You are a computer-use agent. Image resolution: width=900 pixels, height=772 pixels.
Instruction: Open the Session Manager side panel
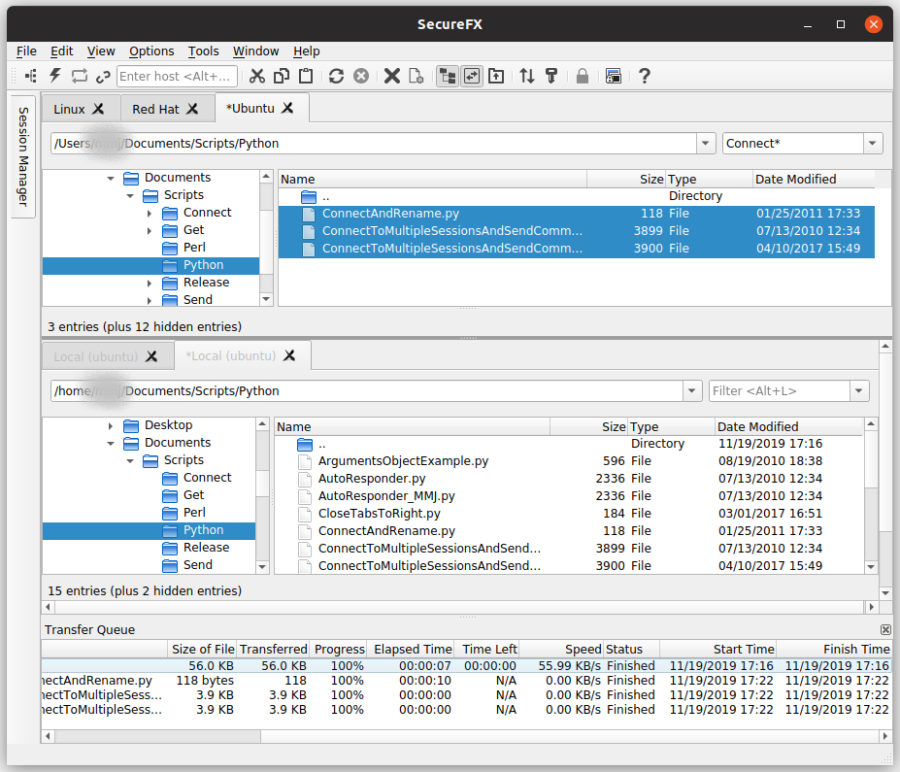pos(23,156)
